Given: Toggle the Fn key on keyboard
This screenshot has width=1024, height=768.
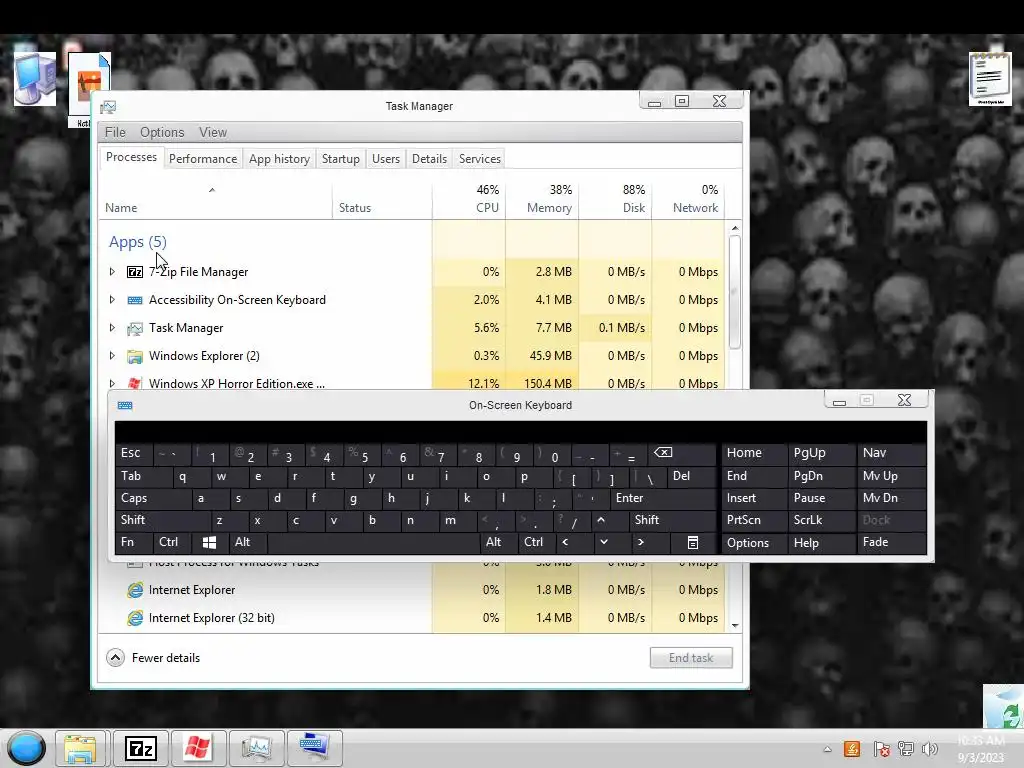Looking at the screenshot, I should 135,542.
